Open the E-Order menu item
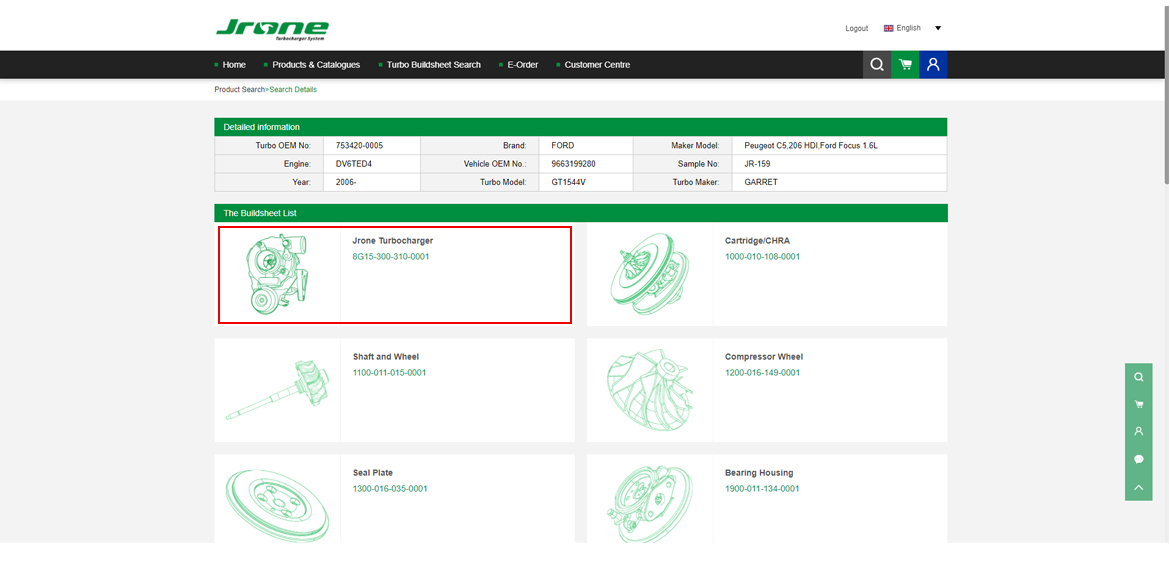Image resolution: width=1170 pixels, height=564 pixels. pos(522,65)
